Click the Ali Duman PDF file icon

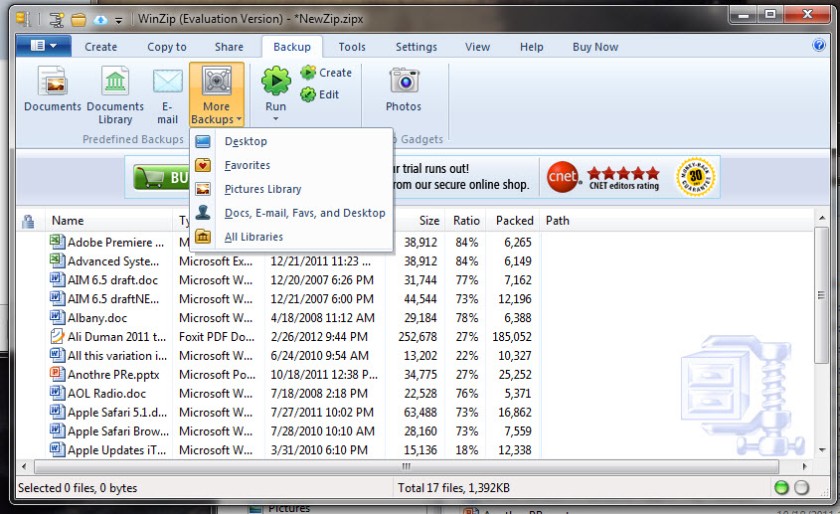pyautogui.click(x=57, y=337)
